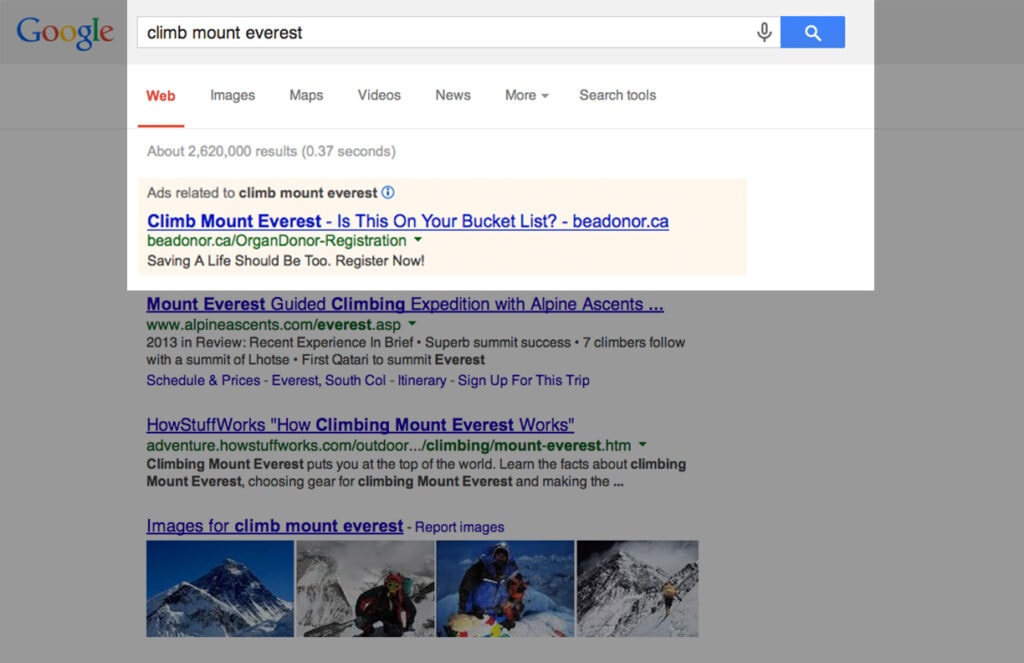Open the thumbnail of climber in red jacket
This screenshot has width=1024, height=663.
[365, 589]
